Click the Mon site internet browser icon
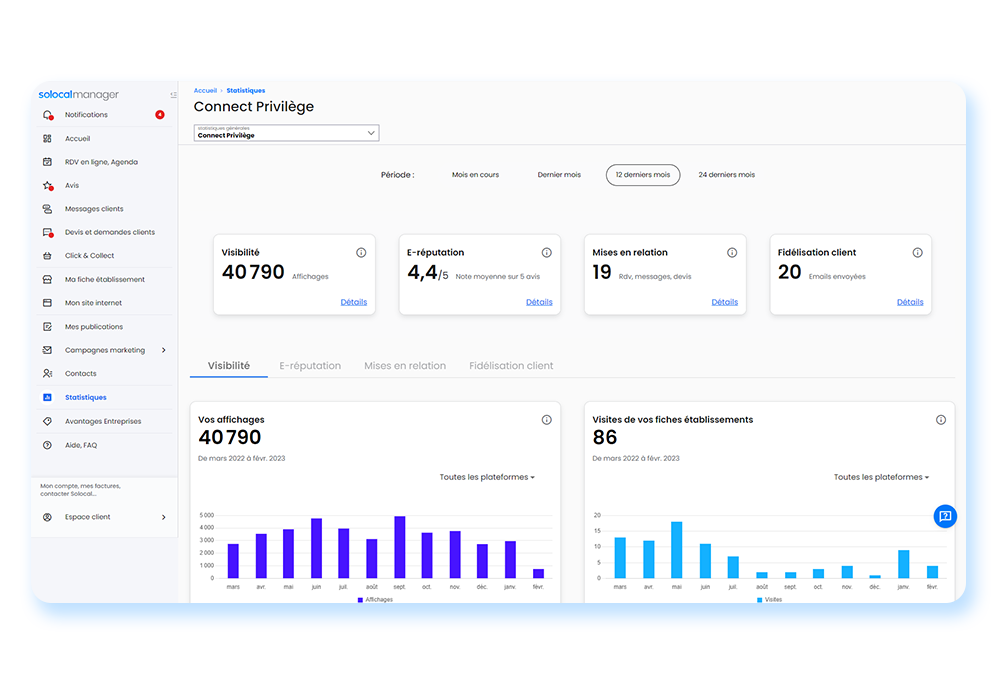Viewport: 1000px width, 700px height. click(47, 303)
